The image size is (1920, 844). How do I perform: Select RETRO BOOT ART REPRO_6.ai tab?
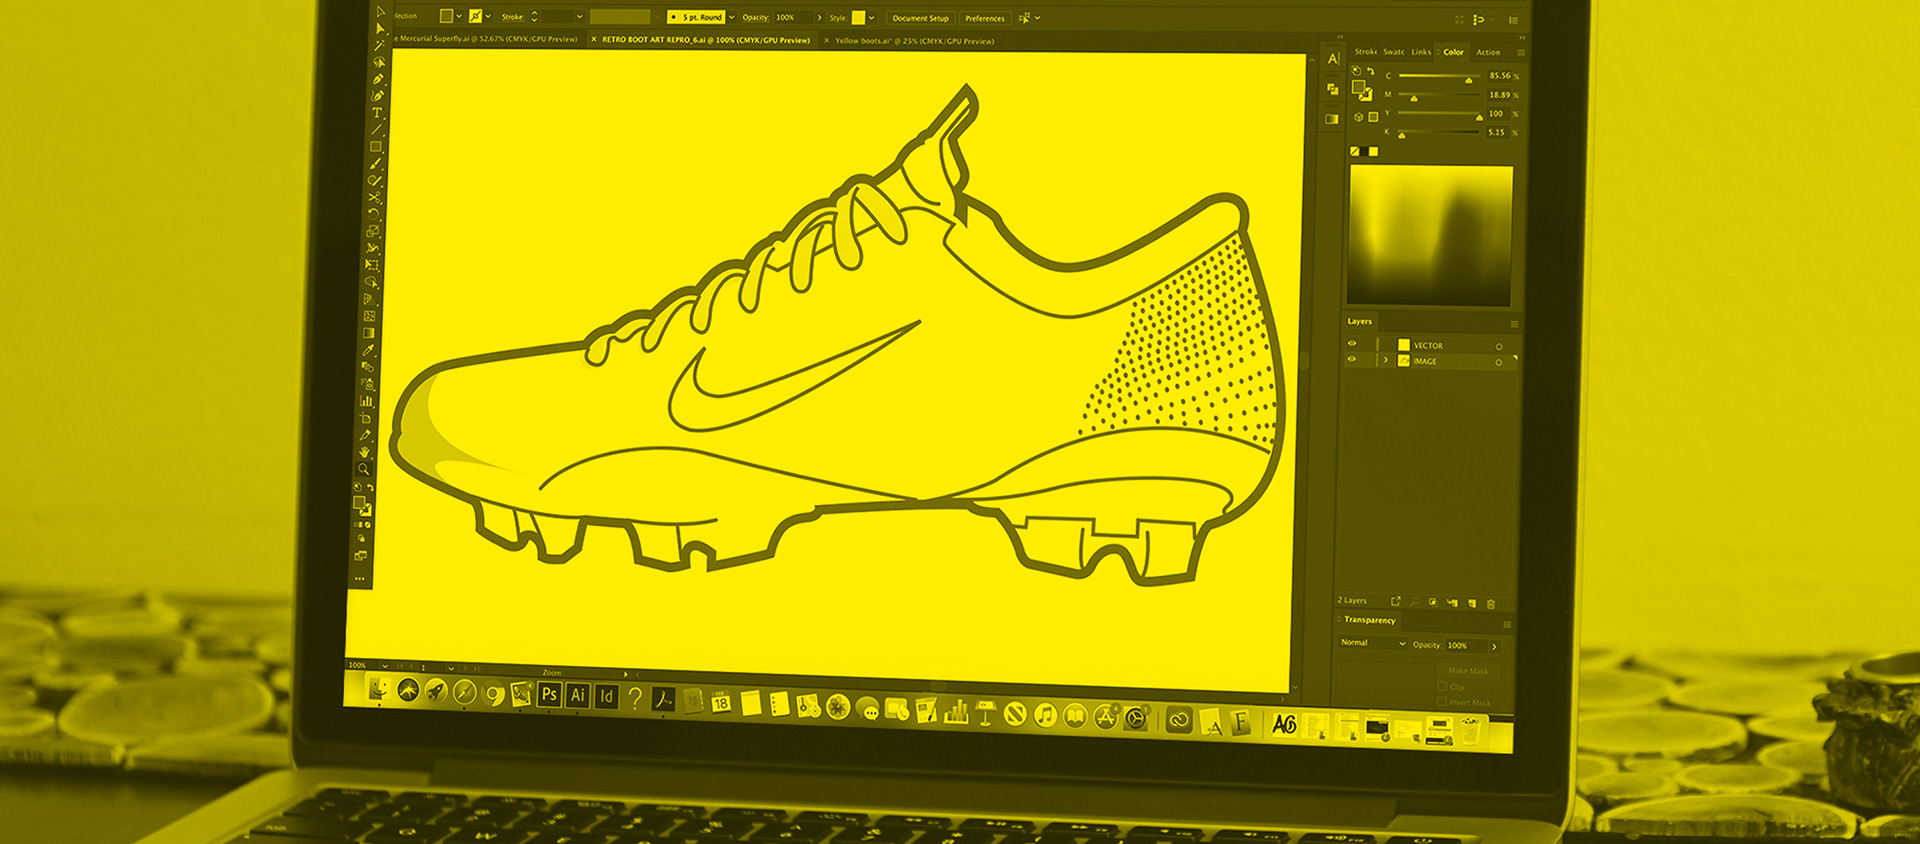(706, 40)
